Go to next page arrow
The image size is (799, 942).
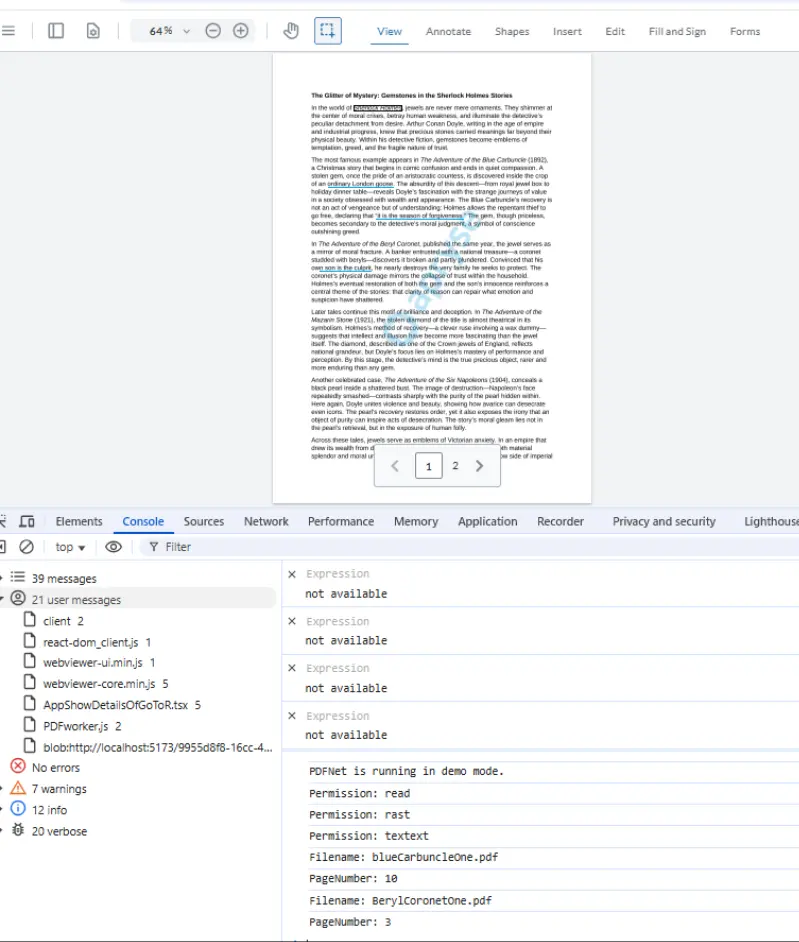click(x=479, y=466)
